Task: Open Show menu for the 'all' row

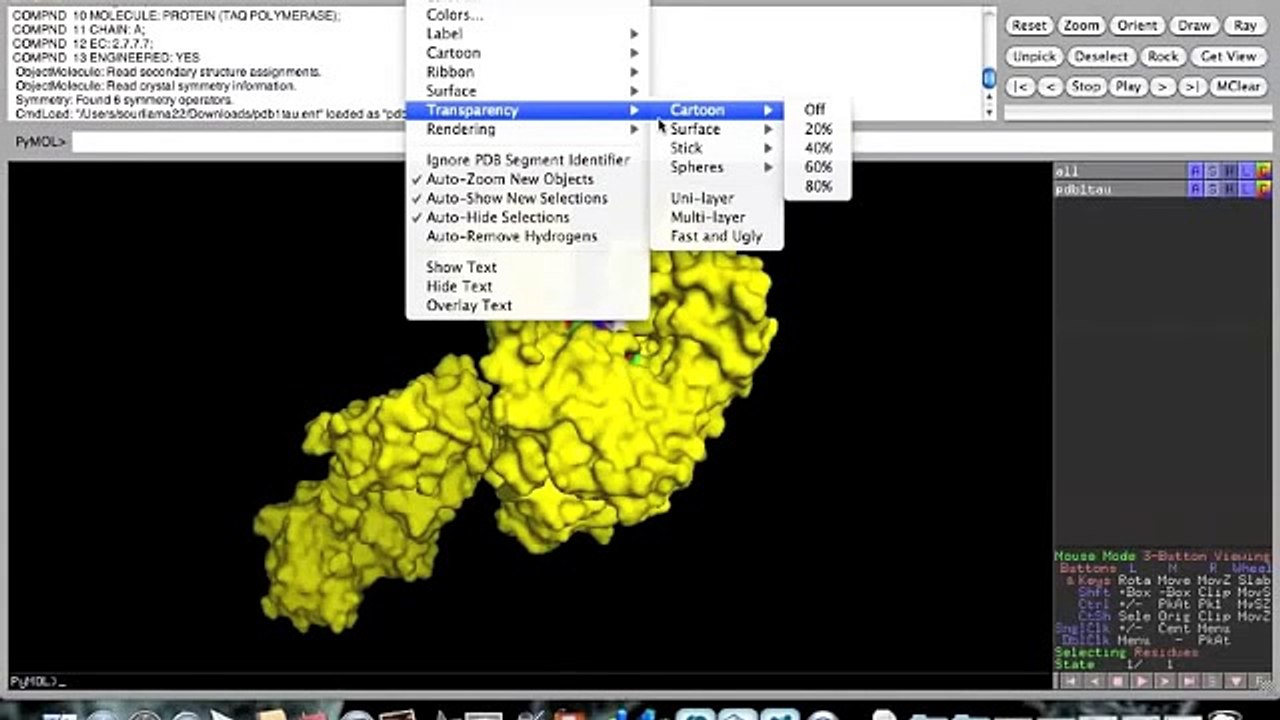Action: point(1212,172)
